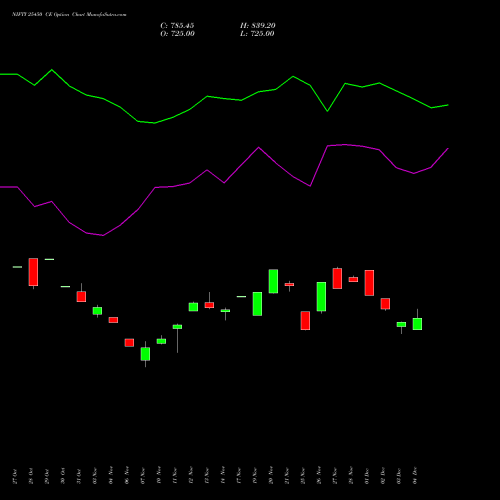Image resolution: width=500 pixels, height=500 pixels.
Task: Select the 04 Dec date label
Action: coord(415,476)
